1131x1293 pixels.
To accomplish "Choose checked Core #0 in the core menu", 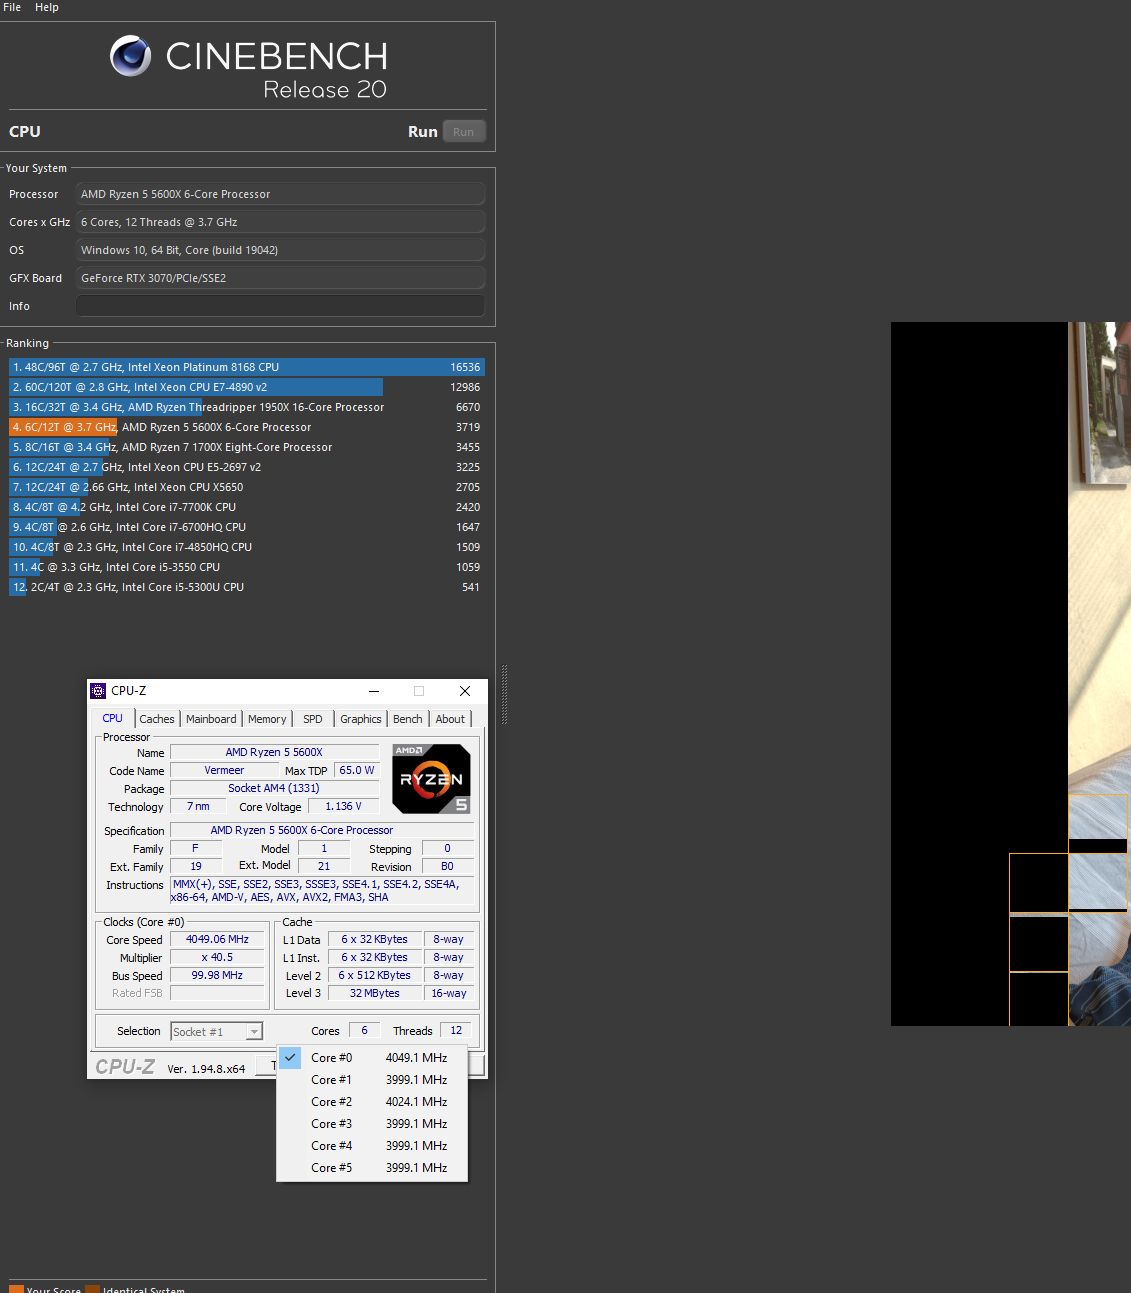I will 372,1058.
